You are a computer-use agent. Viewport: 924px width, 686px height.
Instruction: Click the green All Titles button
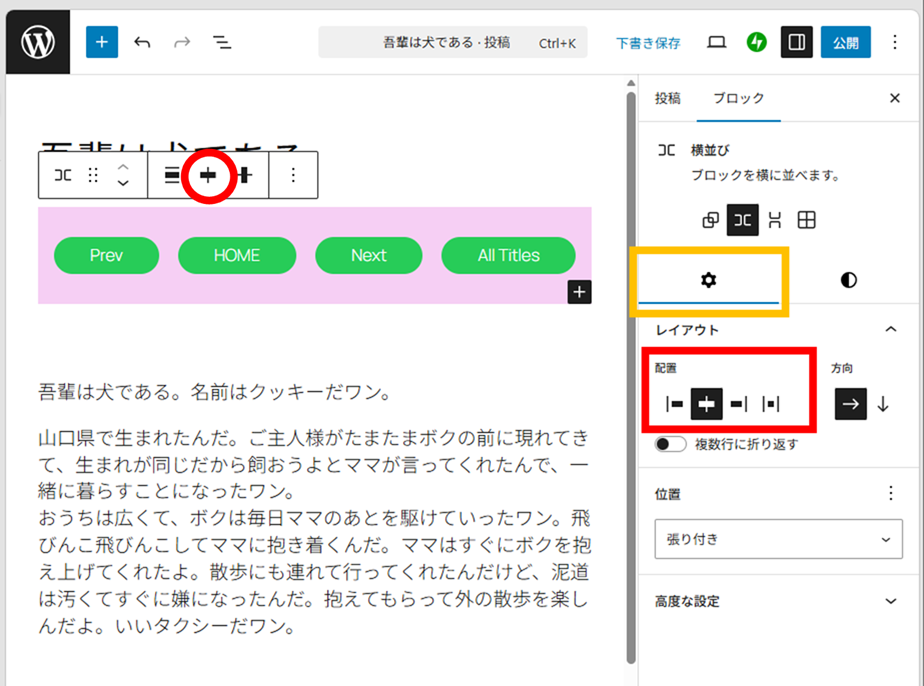click(508, 255)
